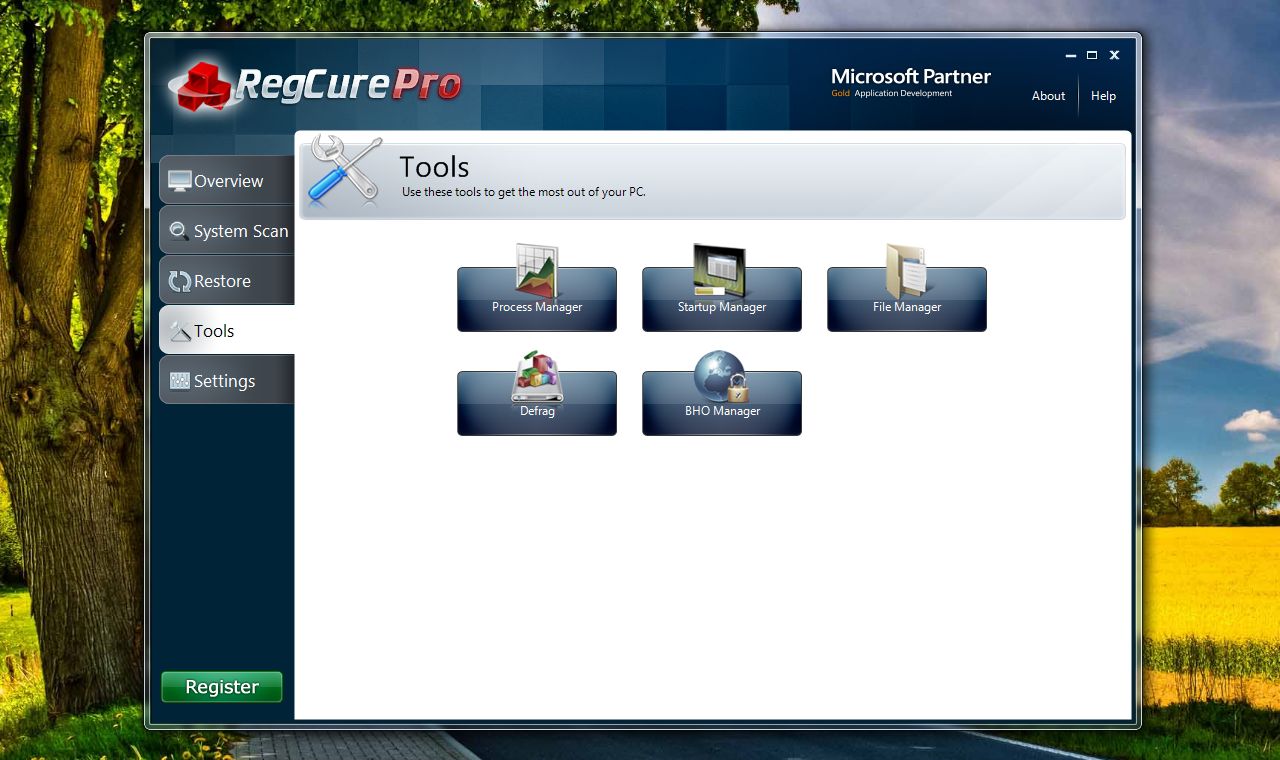
Task: Switch to the Overview tab
Action: pos(227,180)
